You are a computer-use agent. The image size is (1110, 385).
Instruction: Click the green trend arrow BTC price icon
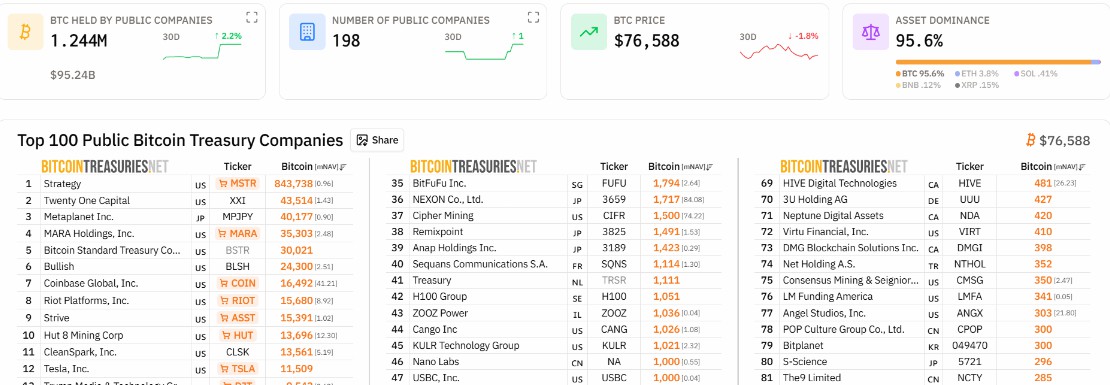coord(588,32)
